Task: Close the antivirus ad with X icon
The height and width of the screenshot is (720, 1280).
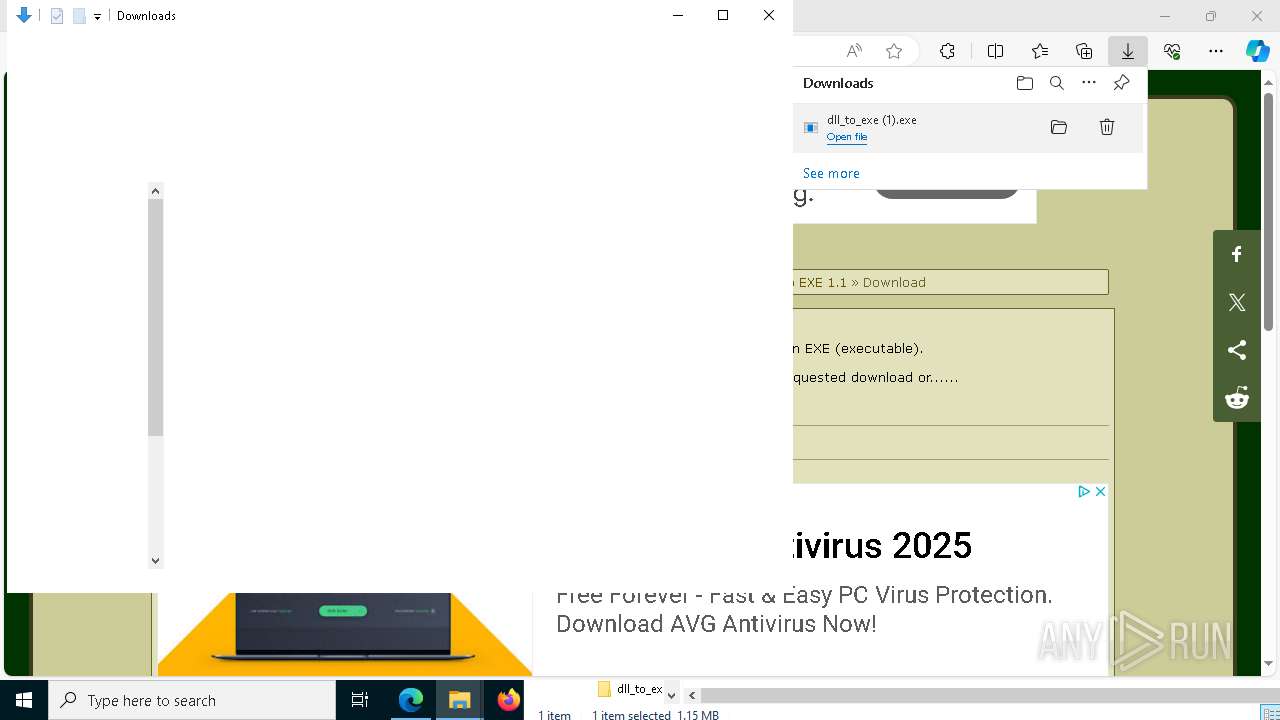Action: 1100,491
